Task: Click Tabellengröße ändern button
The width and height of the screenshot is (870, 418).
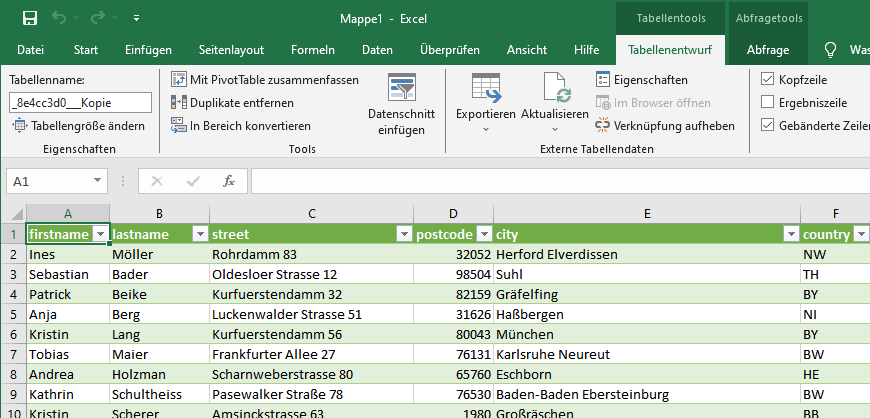Action: pos(79,126)
